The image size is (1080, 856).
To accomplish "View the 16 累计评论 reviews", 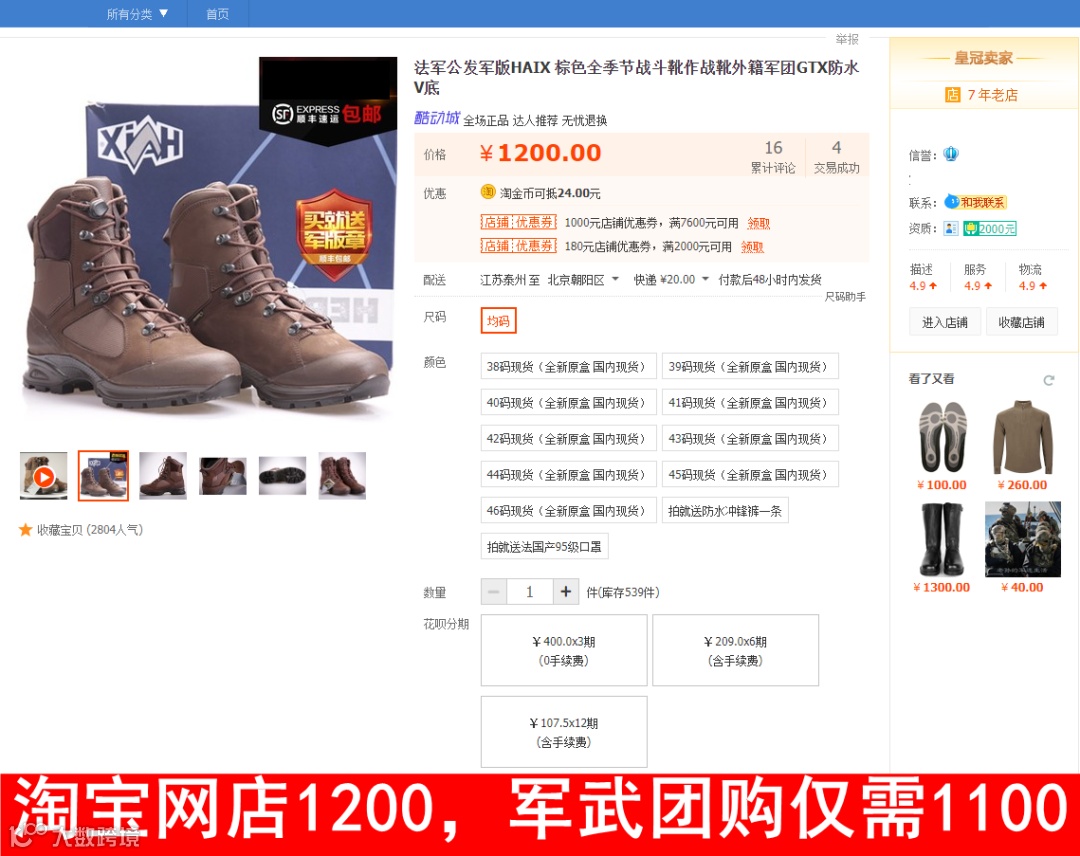I will [773, 157].
